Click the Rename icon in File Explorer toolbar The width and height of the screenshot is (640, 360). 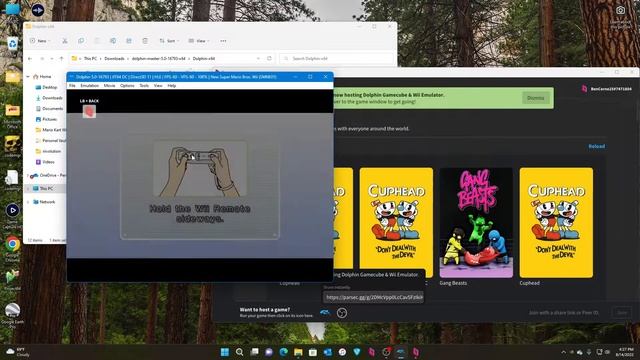click(x=113, y=41)
